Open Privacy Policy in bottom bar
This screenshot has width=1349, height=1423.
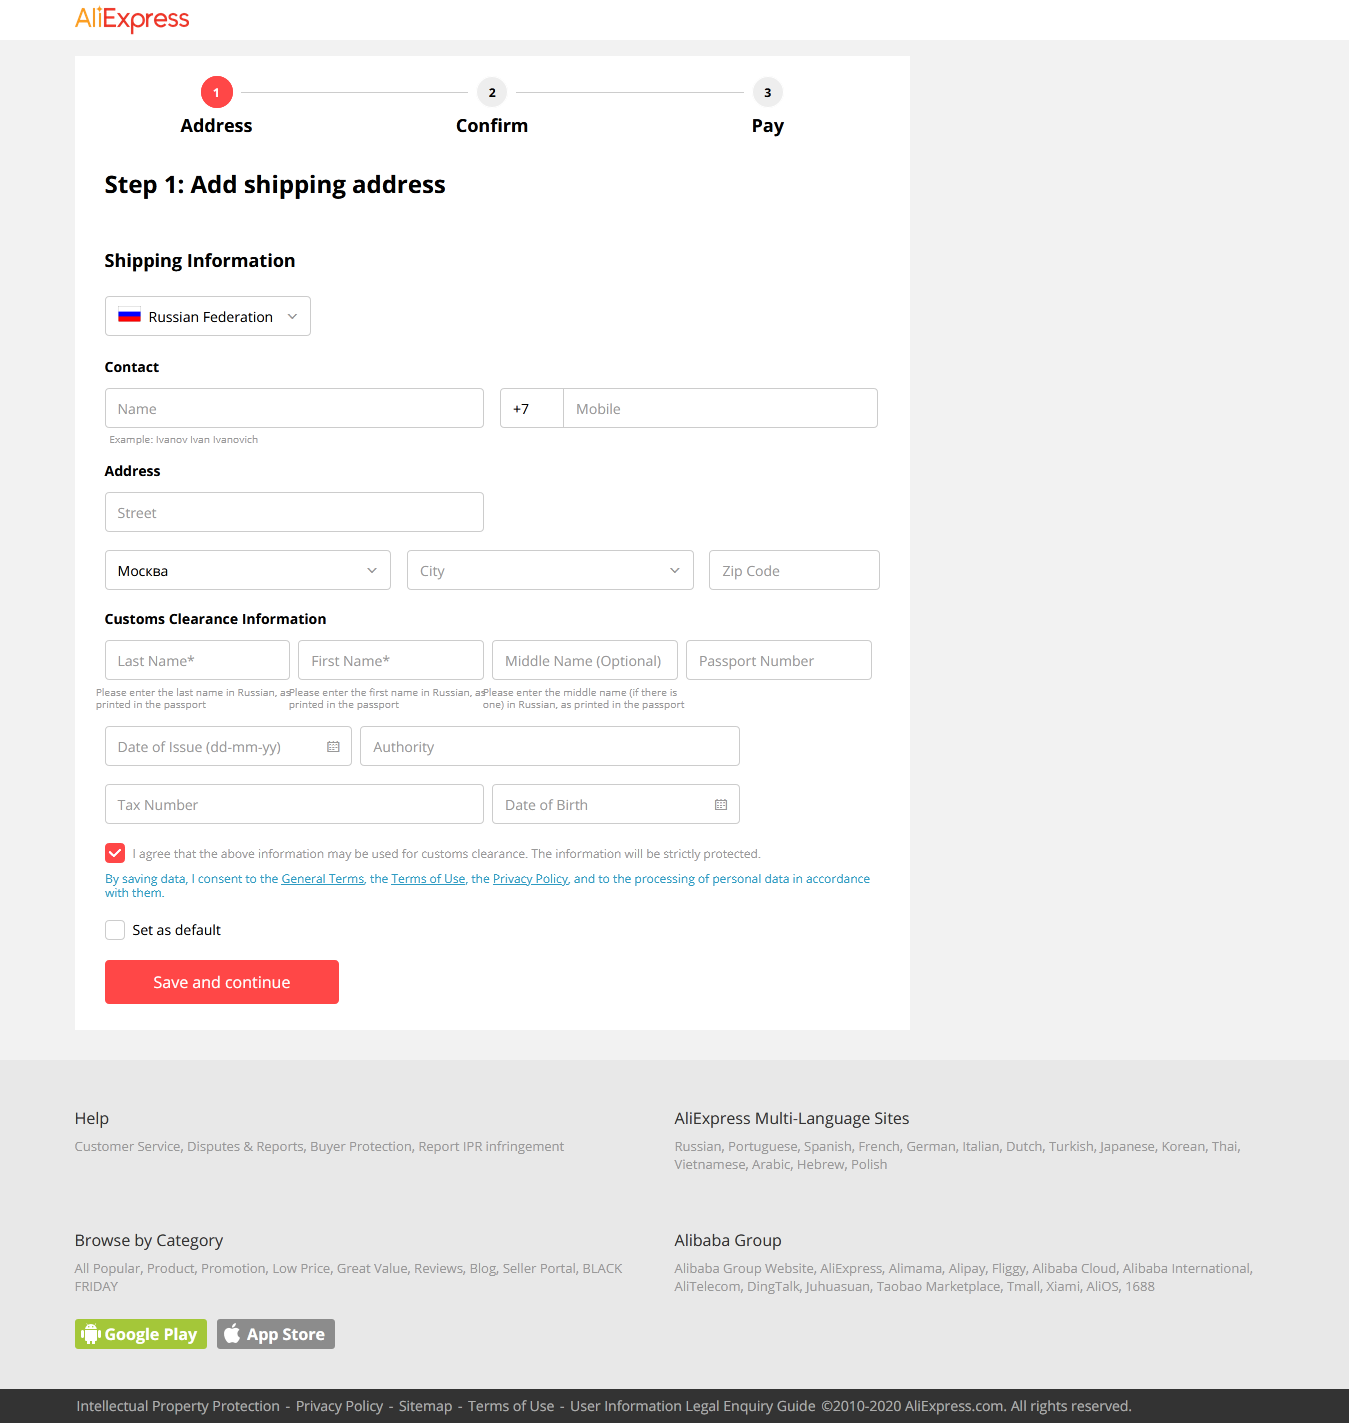point(340,1406)
